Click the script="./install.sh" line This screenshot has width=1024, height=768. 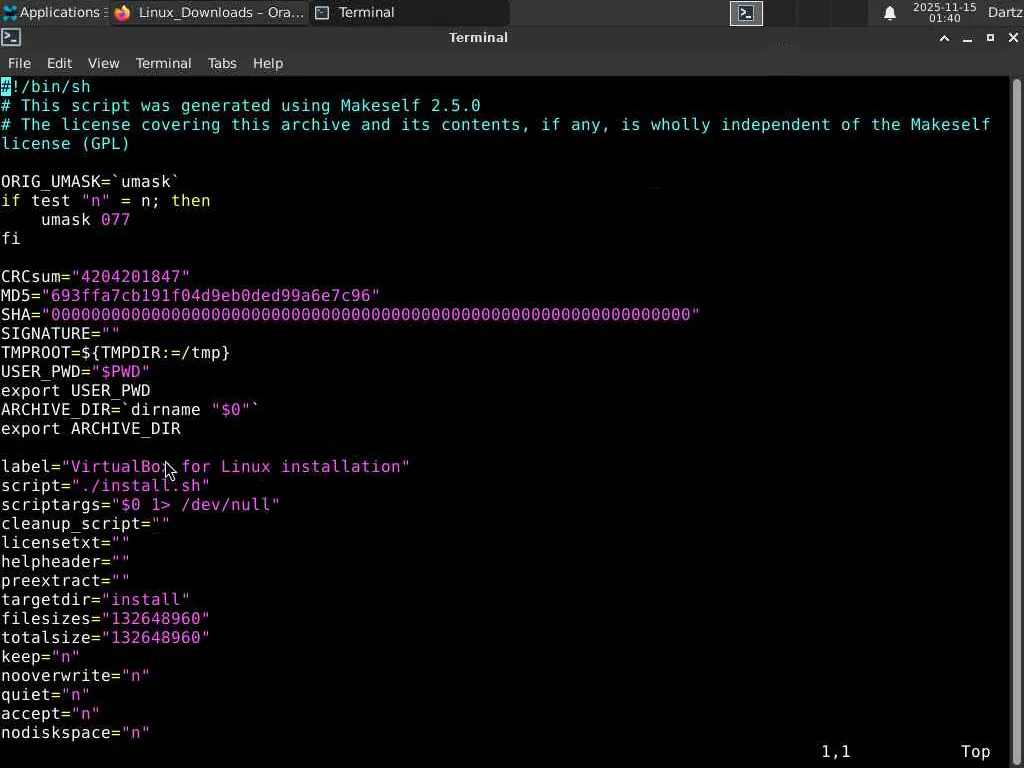point(105,485)
